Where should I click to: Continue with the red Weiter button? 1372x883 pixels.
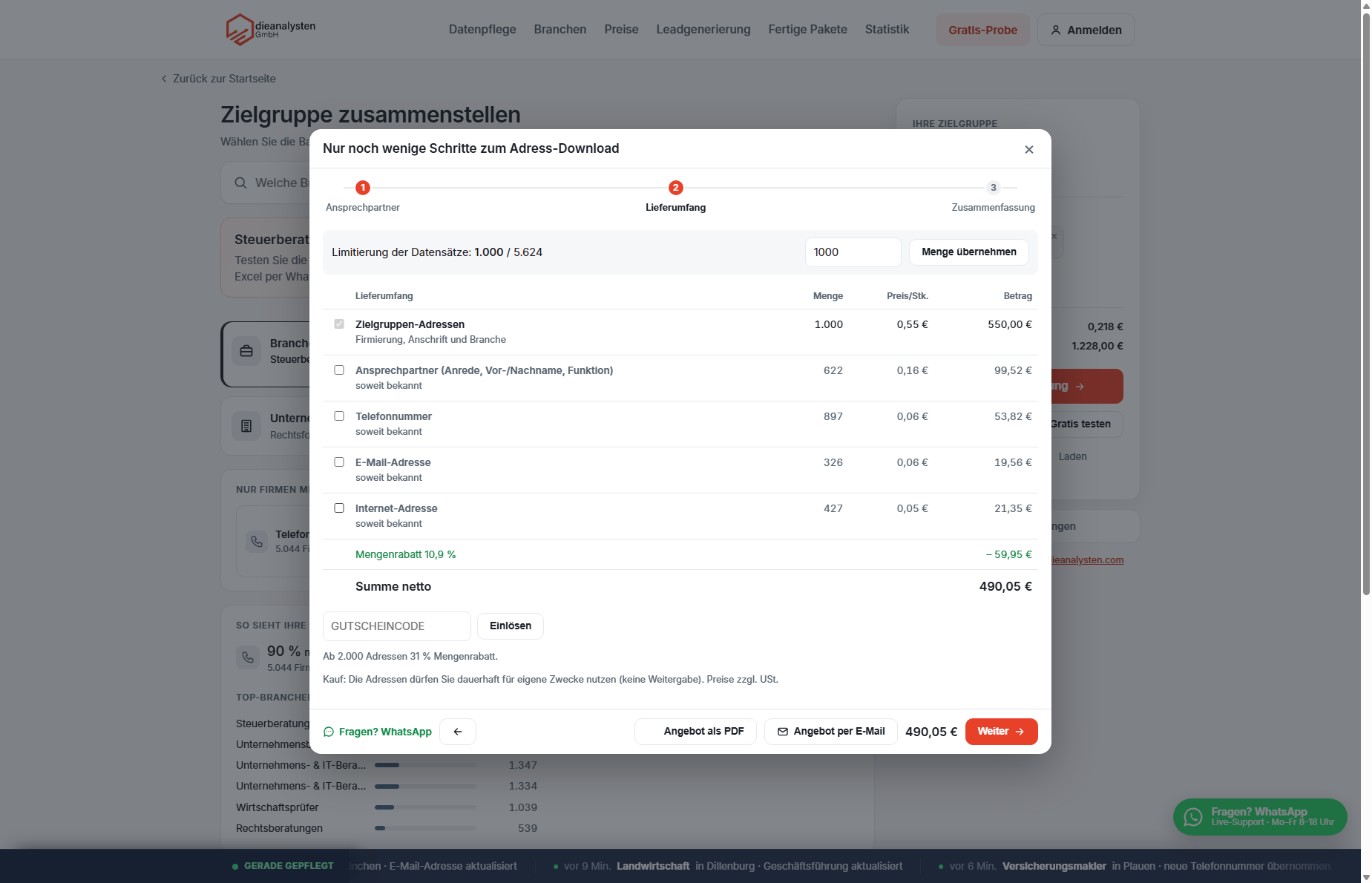click(x=1001, y=732)
